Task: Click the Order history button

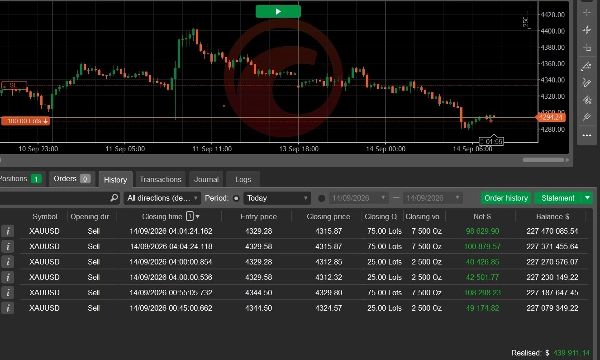Action: [x=506, y=198]
